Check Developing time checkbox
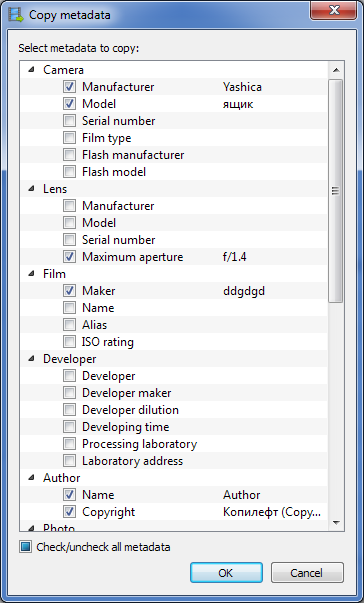The width and height of the screenshot is (364, 603). [69, 426]
